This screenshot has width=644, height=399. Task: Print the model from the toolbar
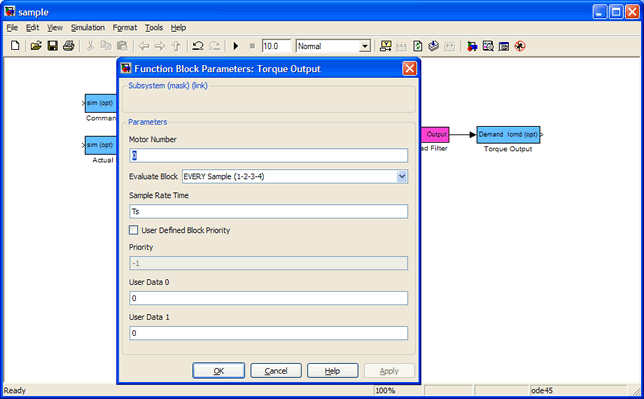coord(69,46)
